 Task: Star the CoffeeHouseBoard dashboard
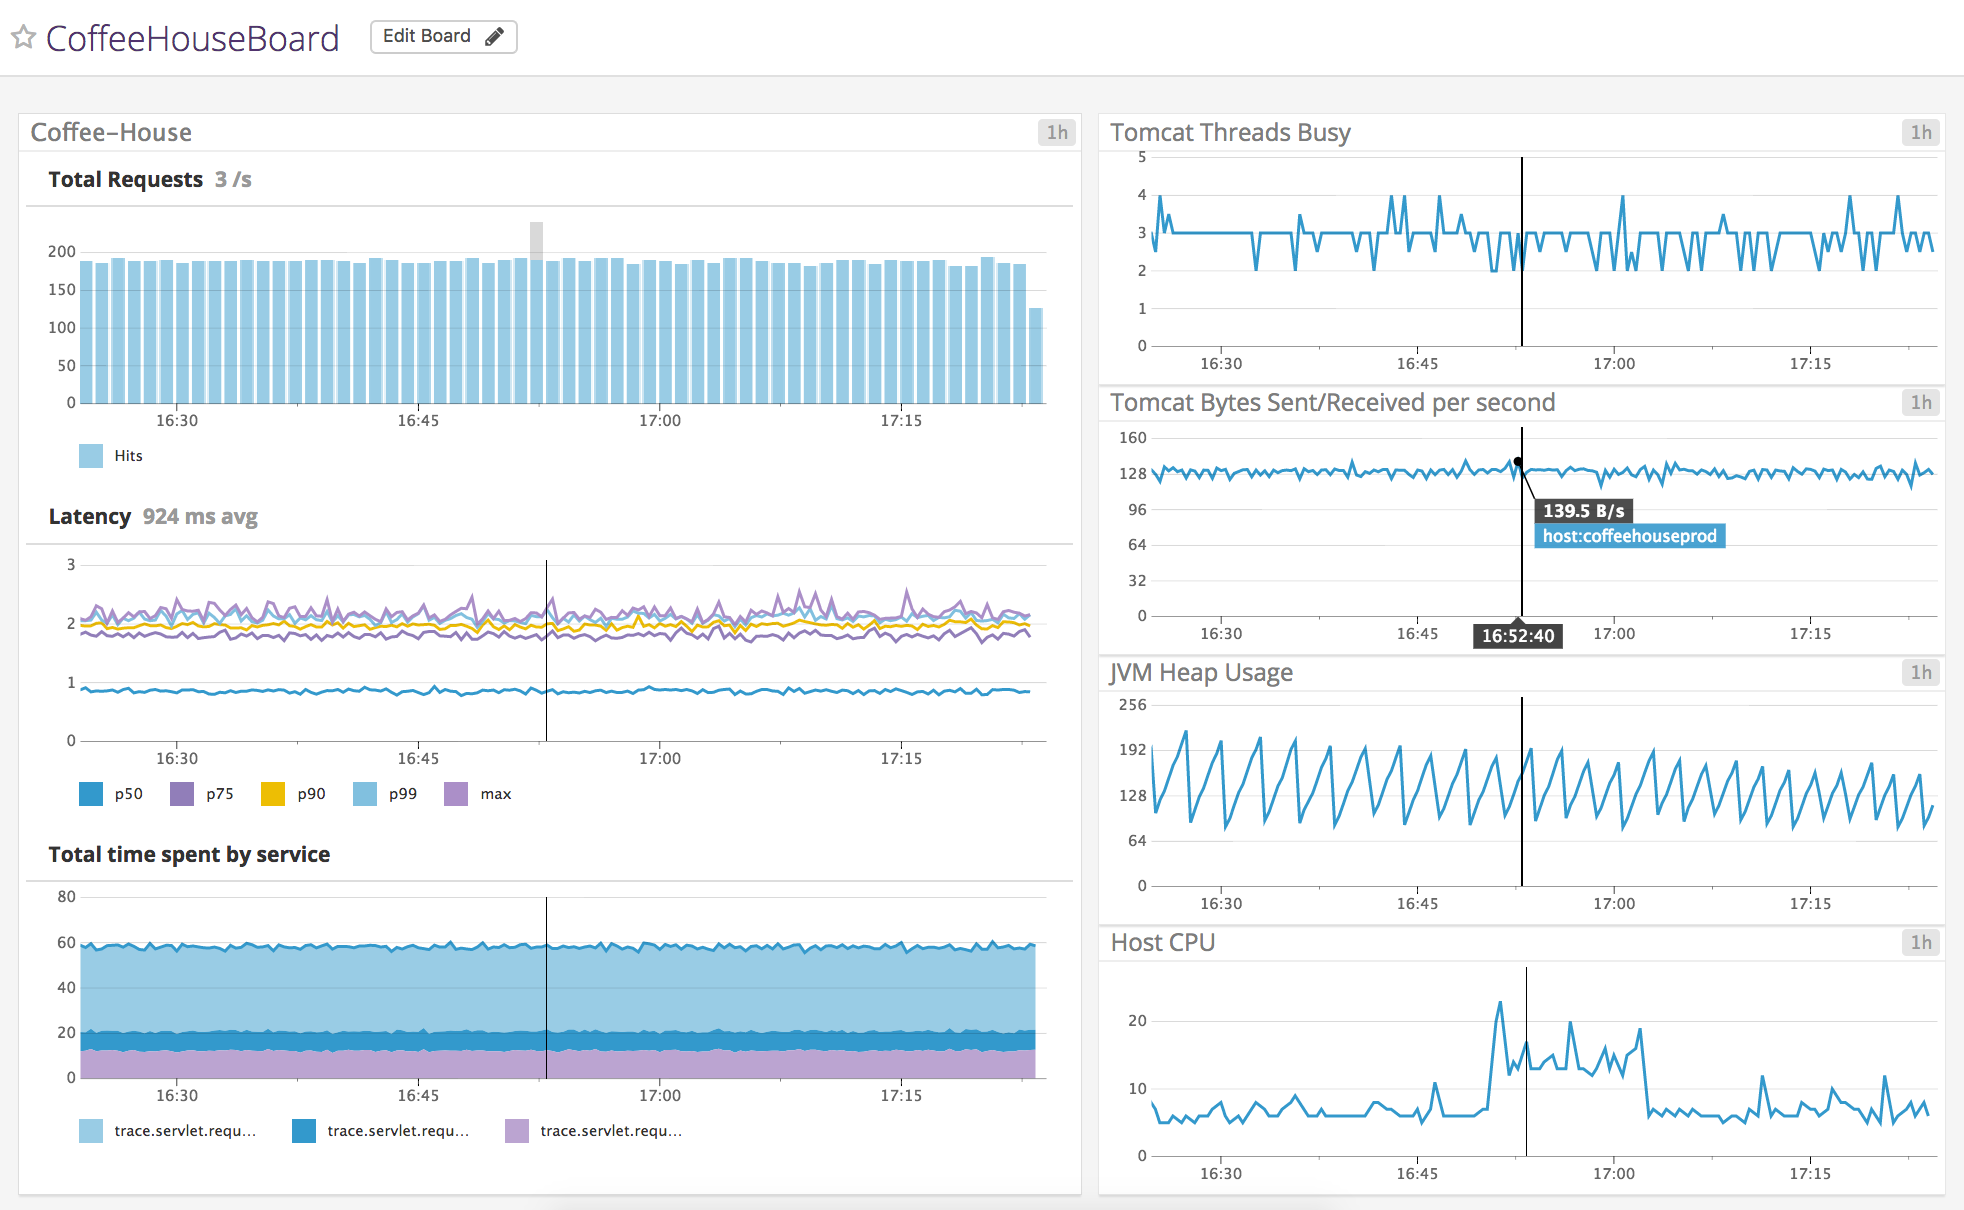[x=24, y=38]
